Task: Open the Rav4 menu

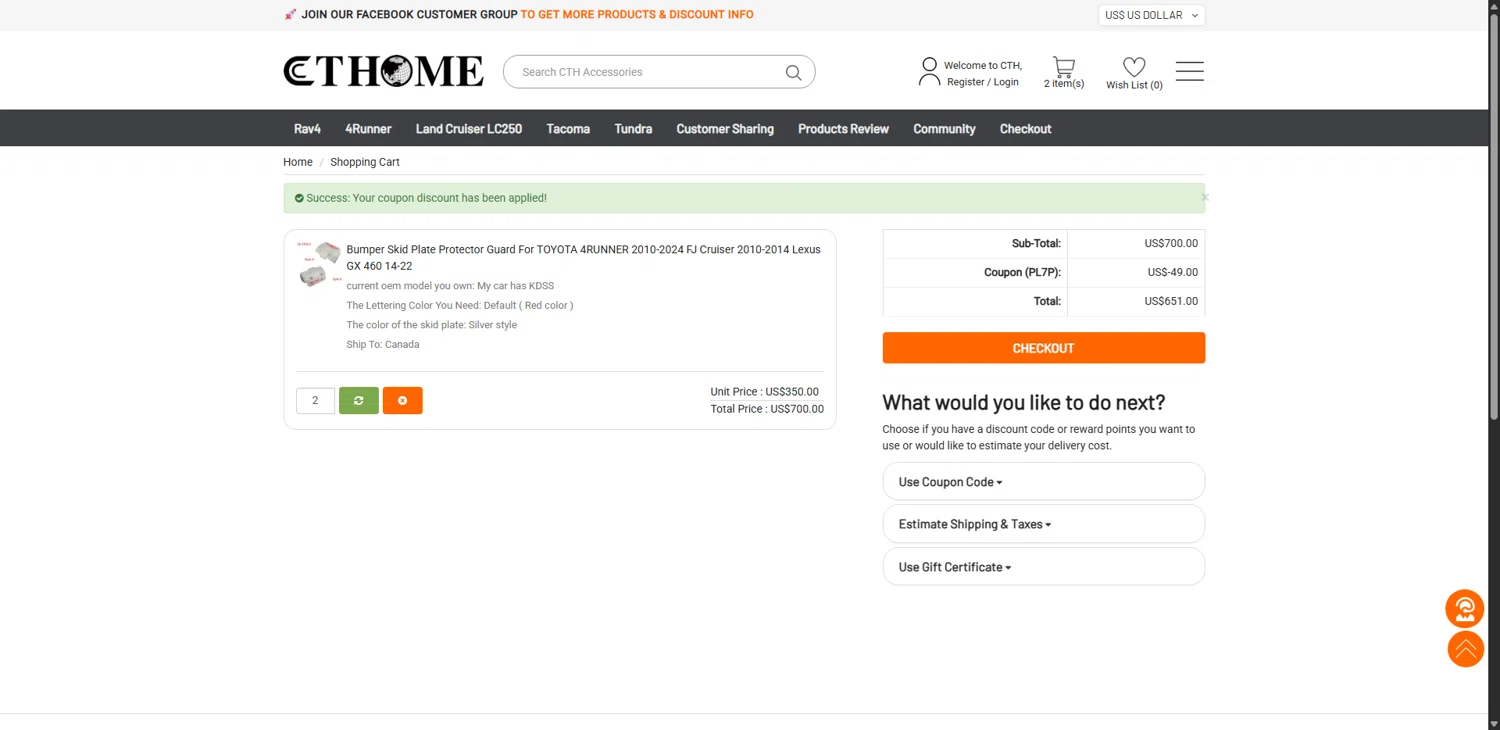Action: (x=307, y=129)
